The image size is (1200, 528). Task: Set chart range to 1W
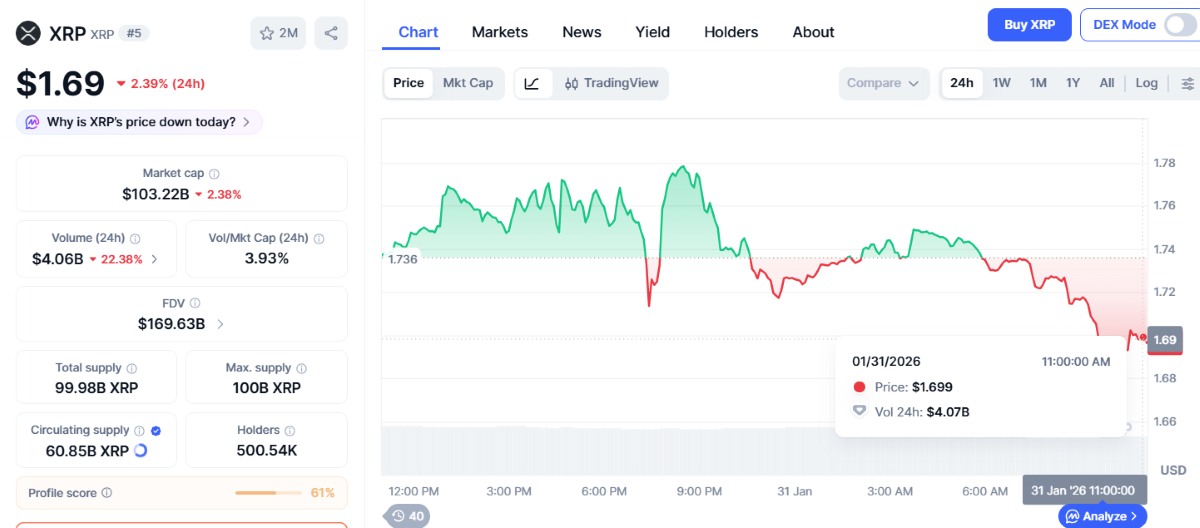1001,83
